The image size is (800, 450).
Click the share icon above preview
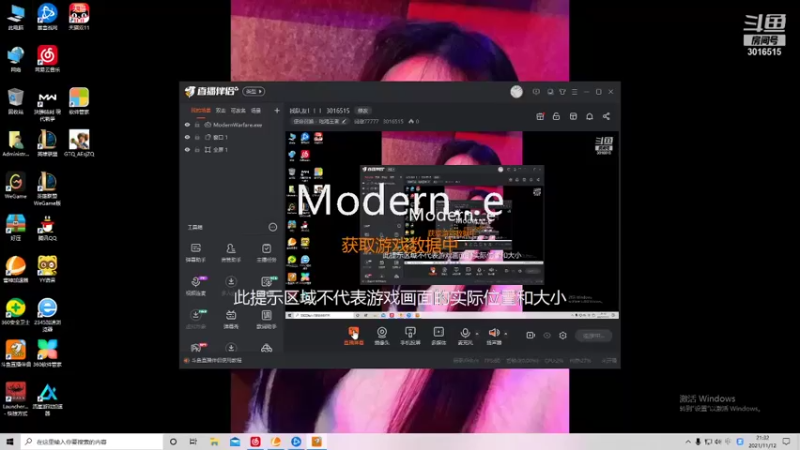coord(606,116)
